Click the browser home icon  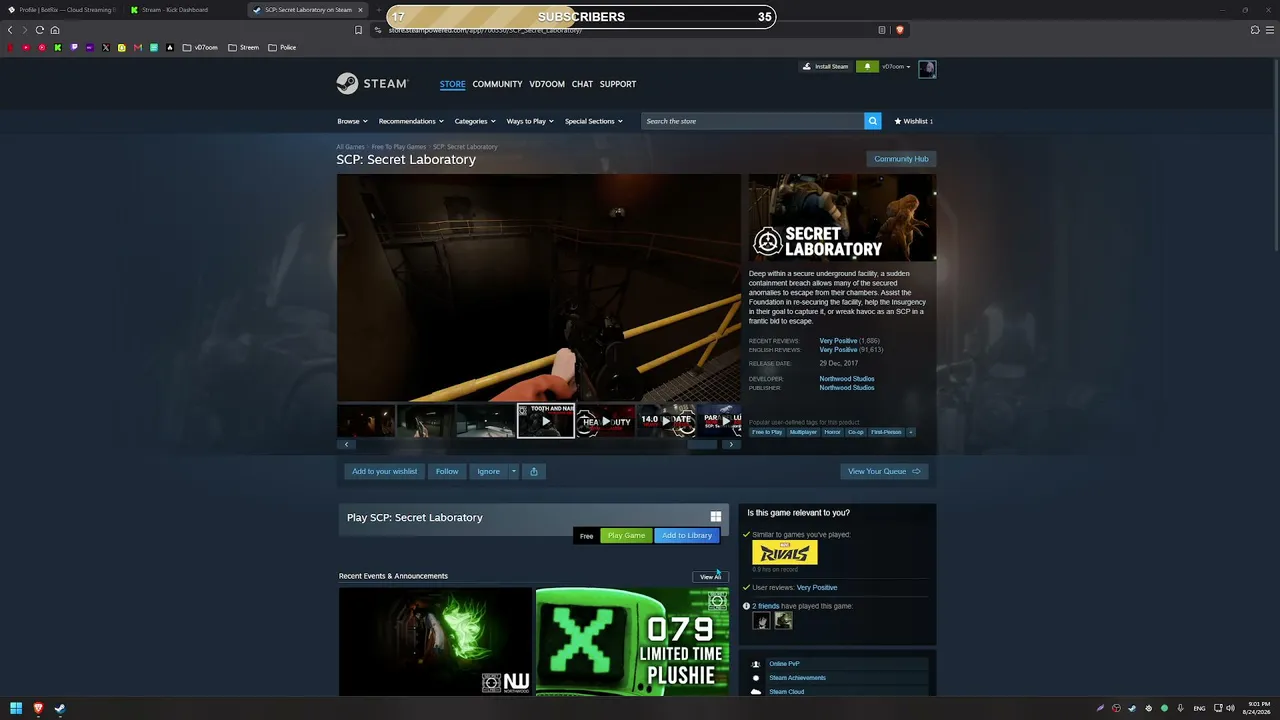[x=55, y=30]
